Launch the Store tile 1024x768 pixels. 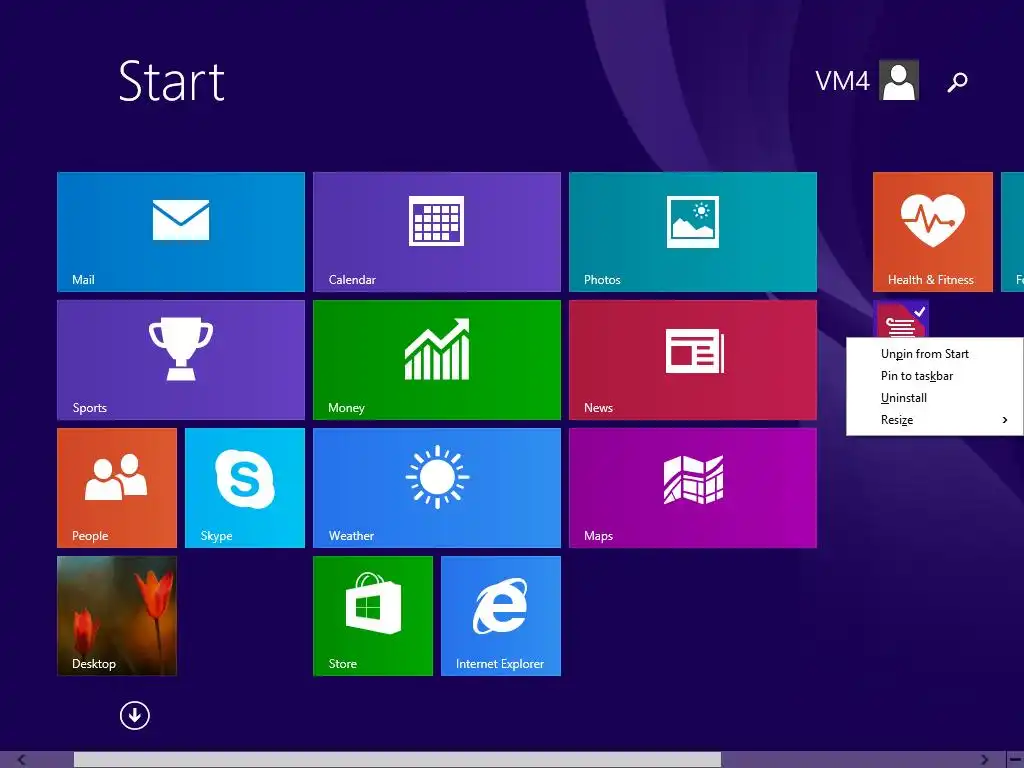pyautogui.click(x=373, y=616)
